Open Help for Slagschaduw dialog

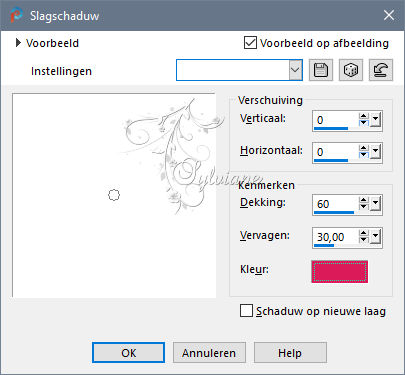(290, 353)
